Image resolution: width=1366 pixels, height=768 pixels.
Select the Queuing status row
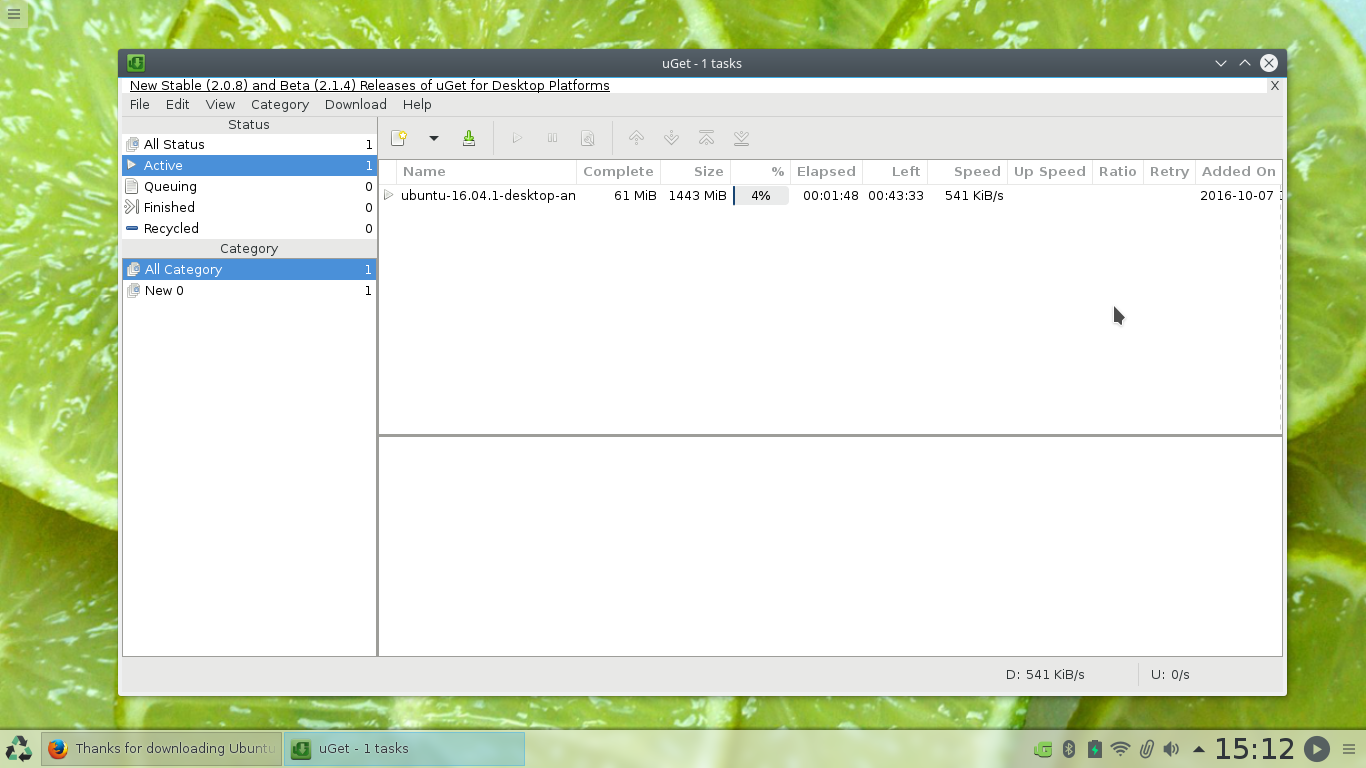tap(249, 187)
